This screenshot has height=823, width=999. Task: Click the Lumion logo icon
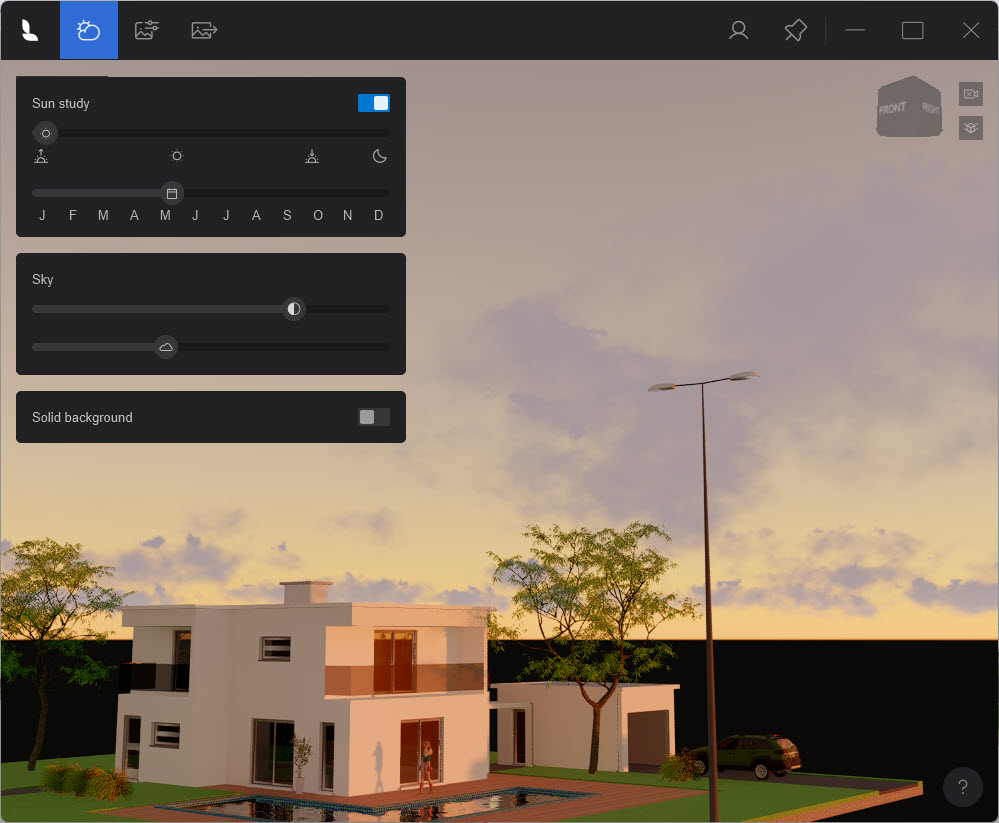click(30, 30)
